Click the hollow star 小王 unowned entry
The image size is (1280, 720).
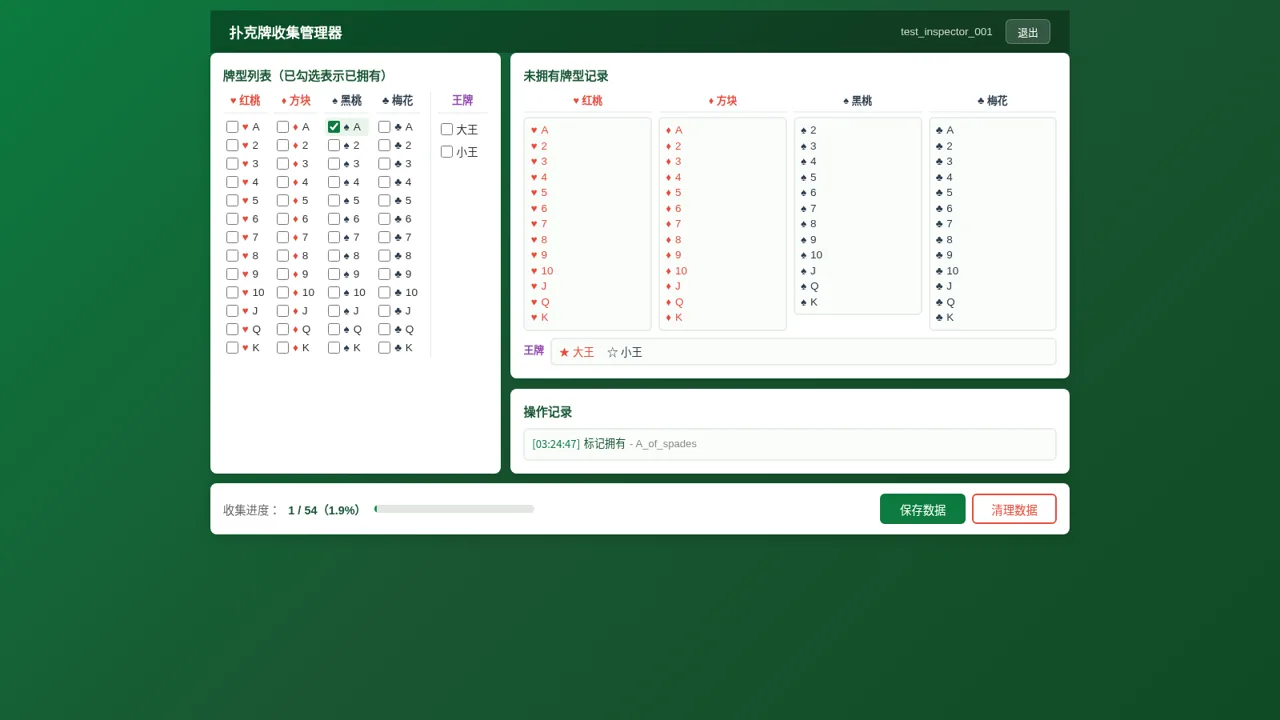pos(625,352)
